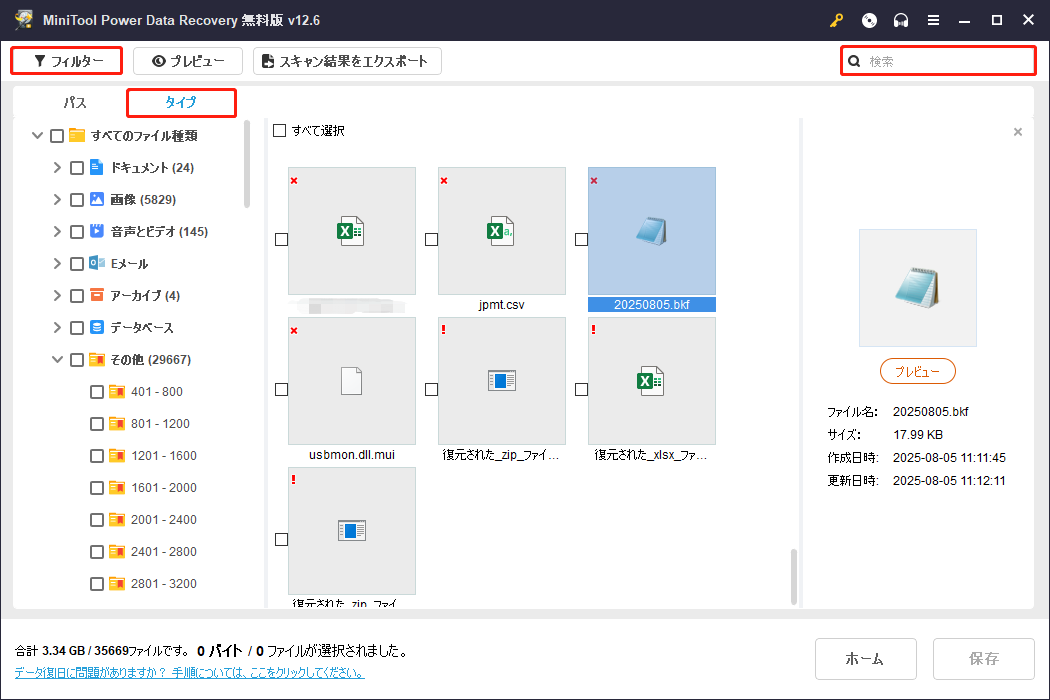Switch to the タイプ tab
This screenshot has width=1050, height=700.
click(x=181, y=102)
